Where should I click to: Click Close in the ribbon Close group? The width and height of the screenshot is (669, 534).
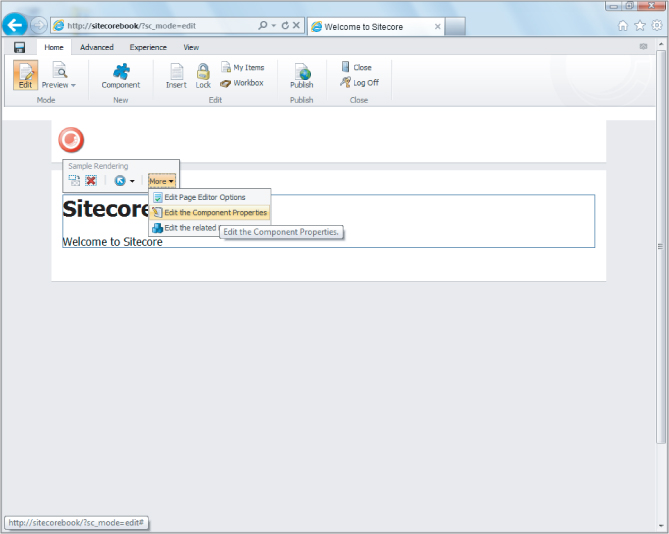tap(356, 68)
